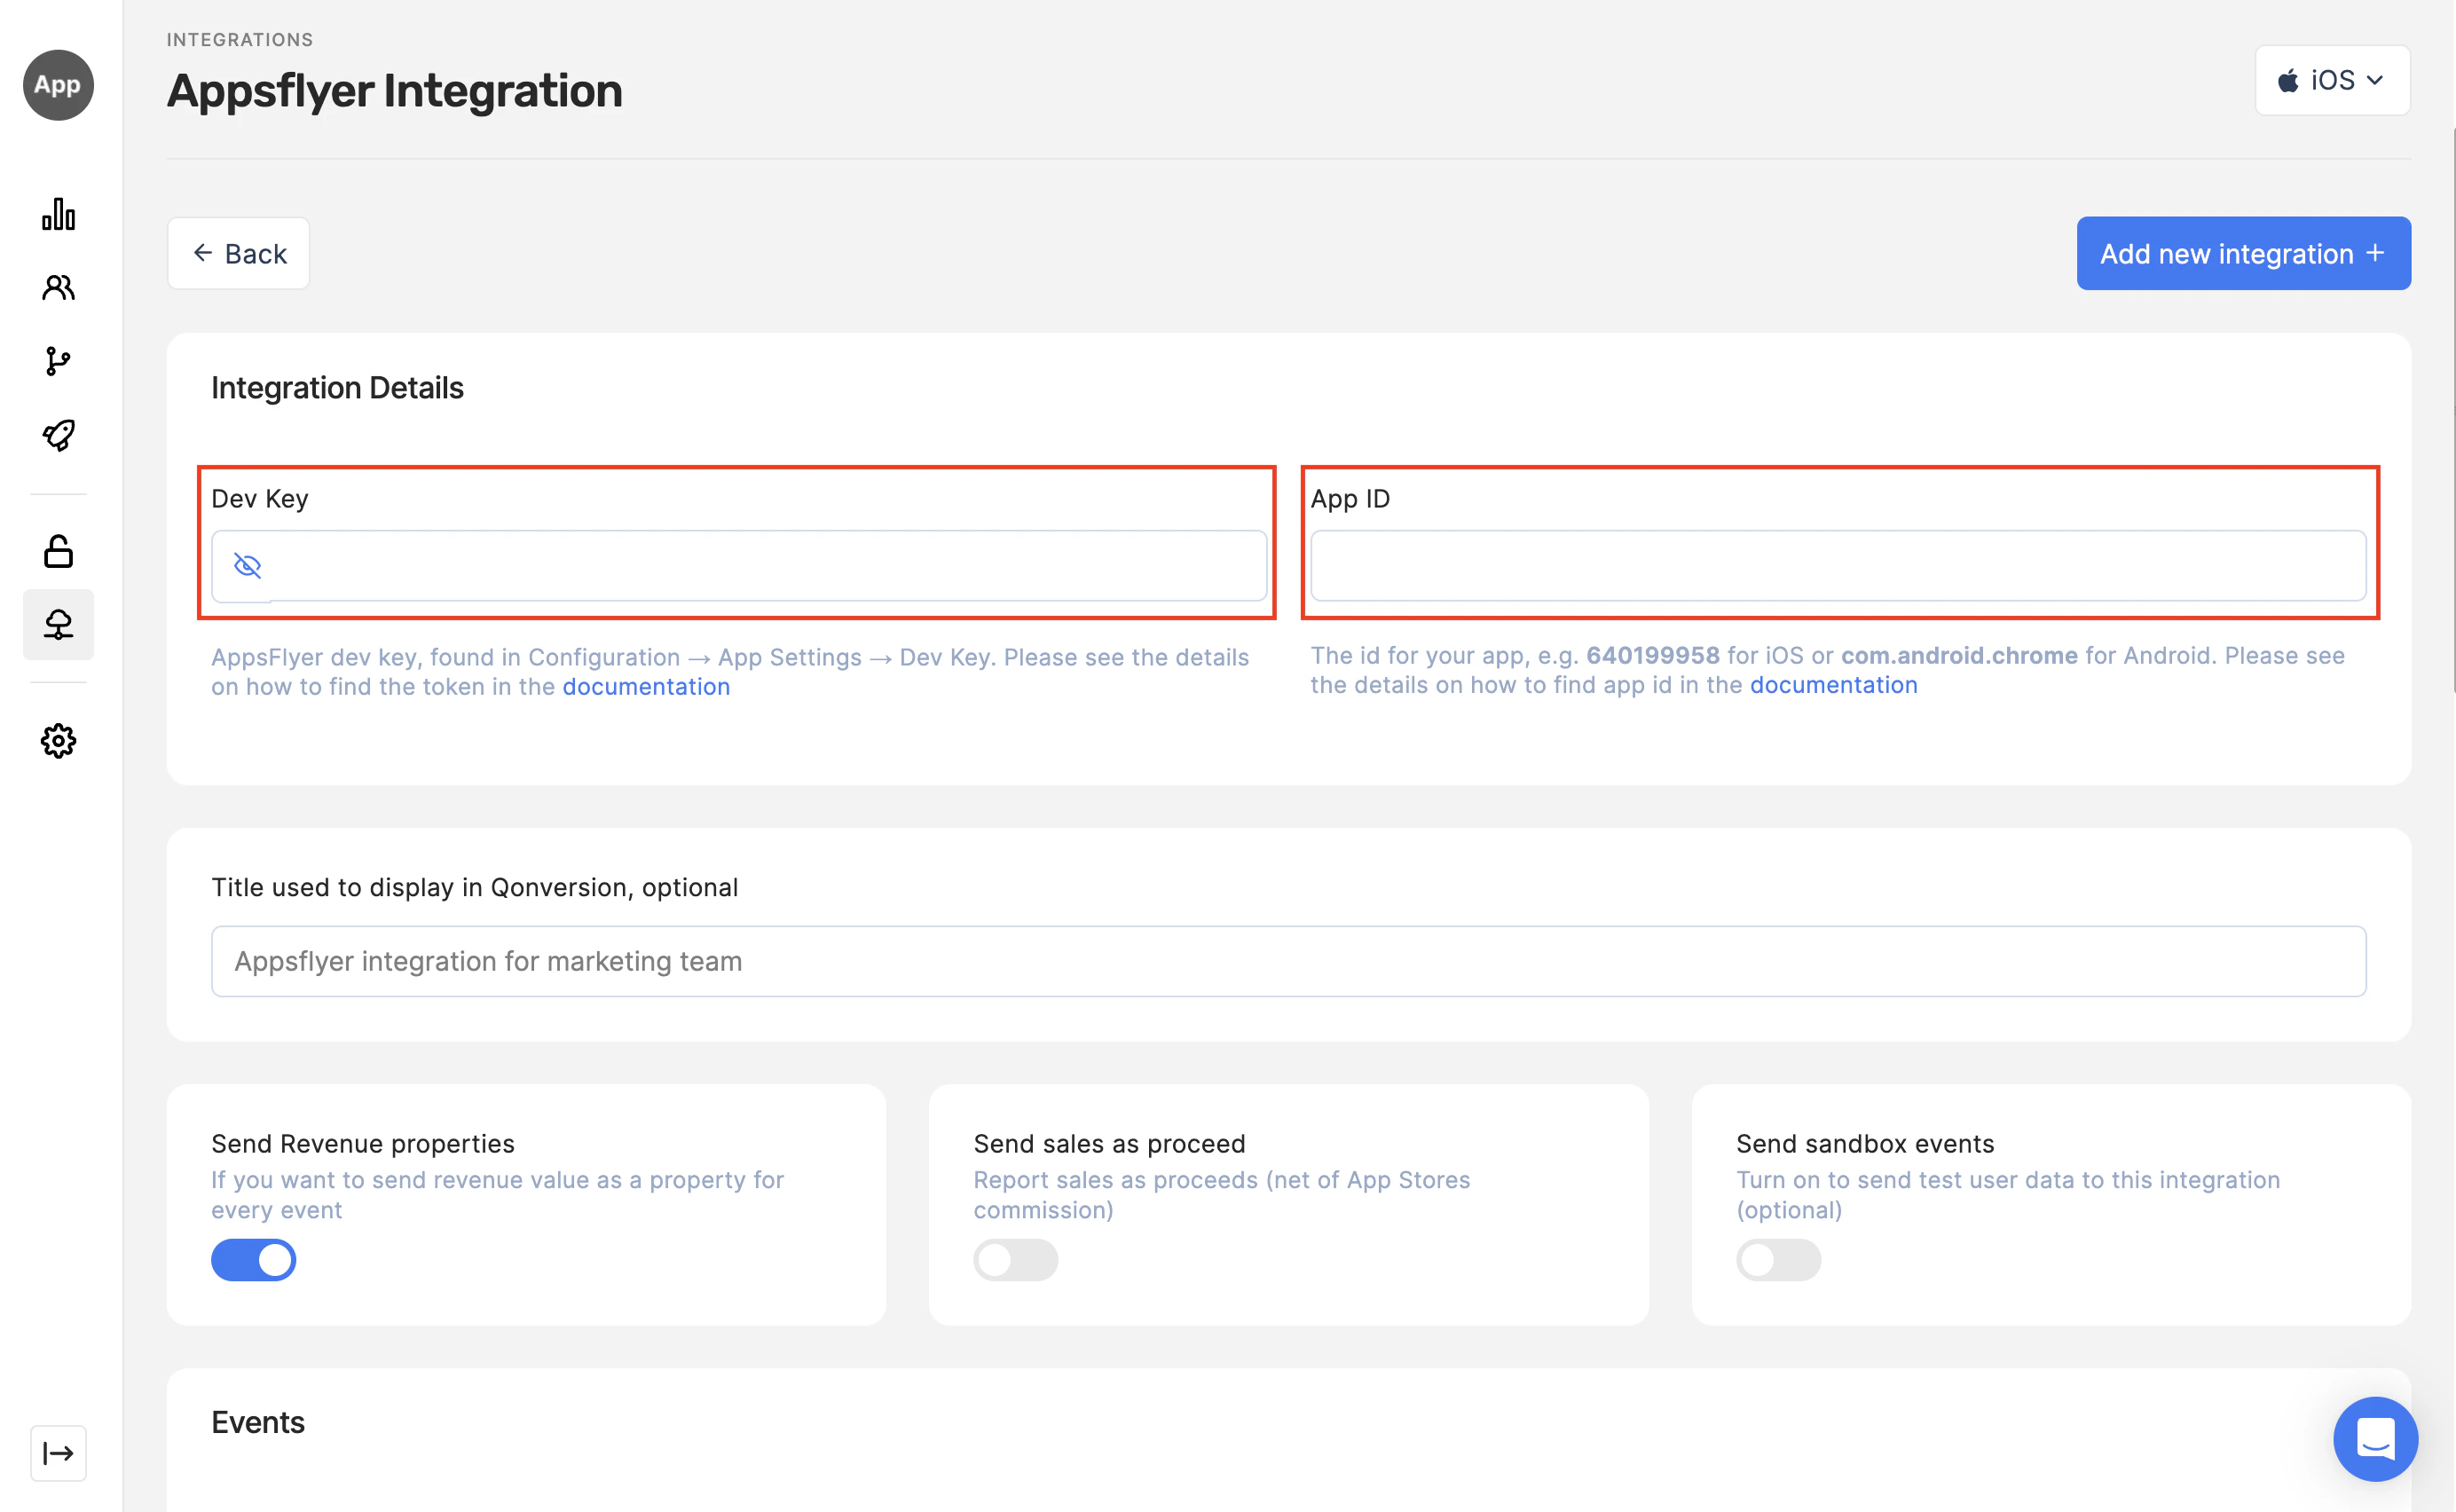
Task: Click the App ID input field
Action: 1838,566
